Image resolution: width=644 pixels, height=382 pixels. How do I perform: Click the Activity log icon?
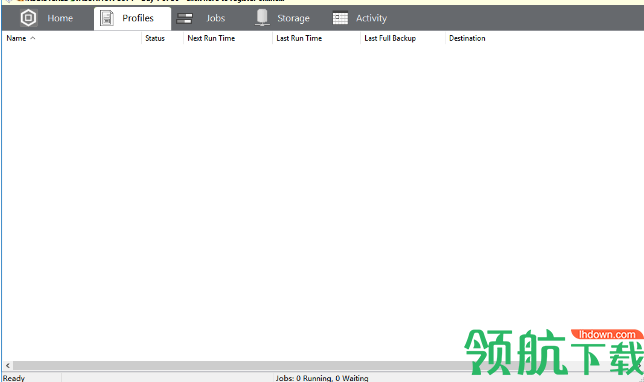pyautogui.click(x=340, y=18)
